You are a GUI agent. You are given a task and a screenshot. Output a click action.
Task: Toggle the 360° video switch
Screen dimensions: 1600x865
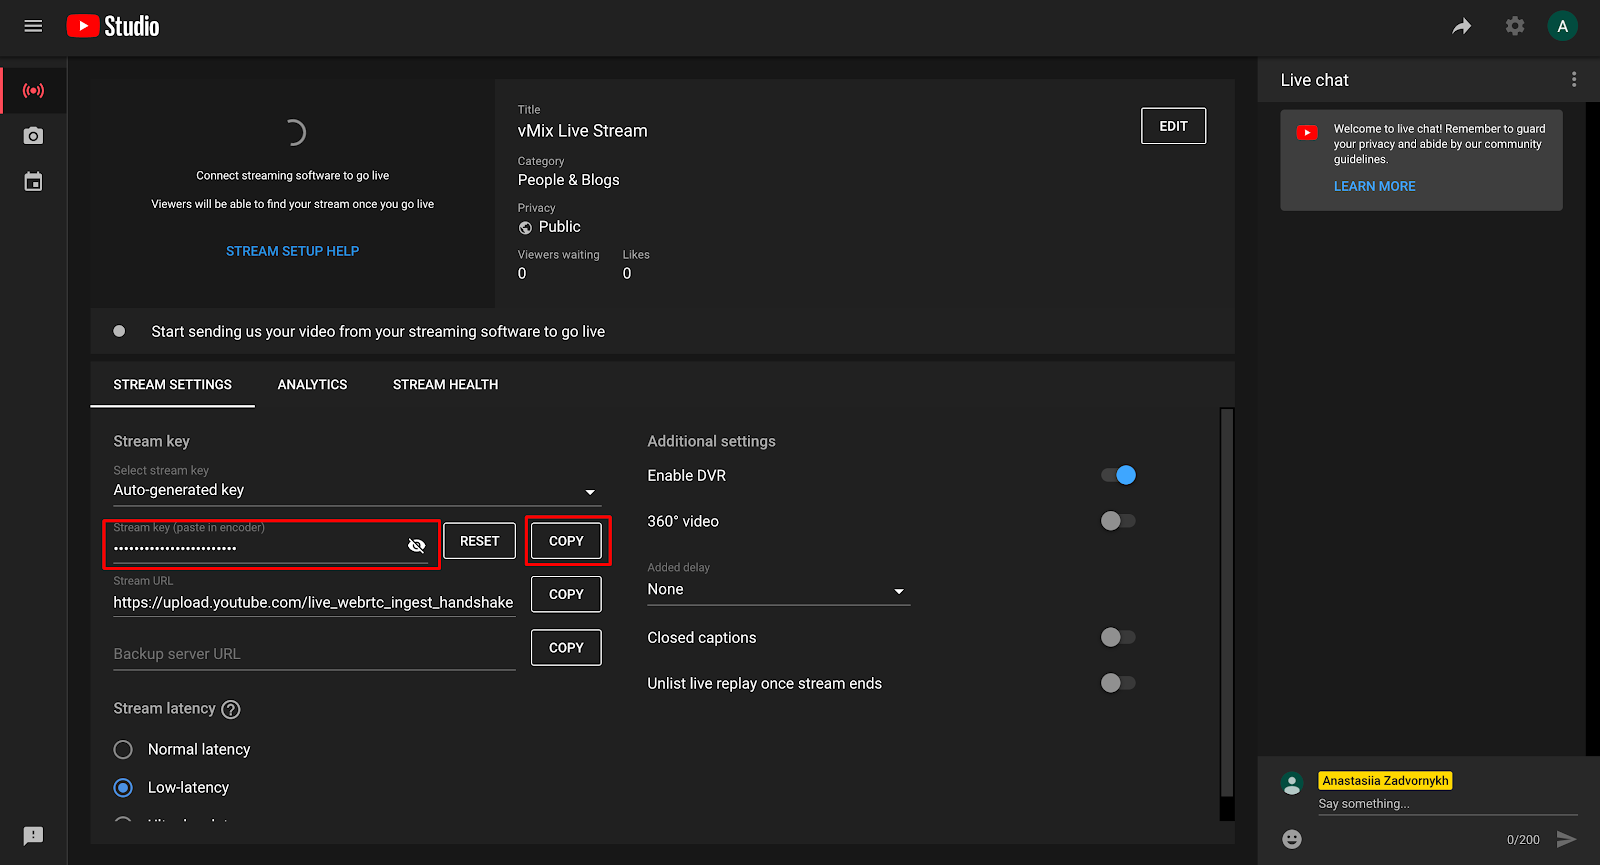click(x=1118, y=521)
